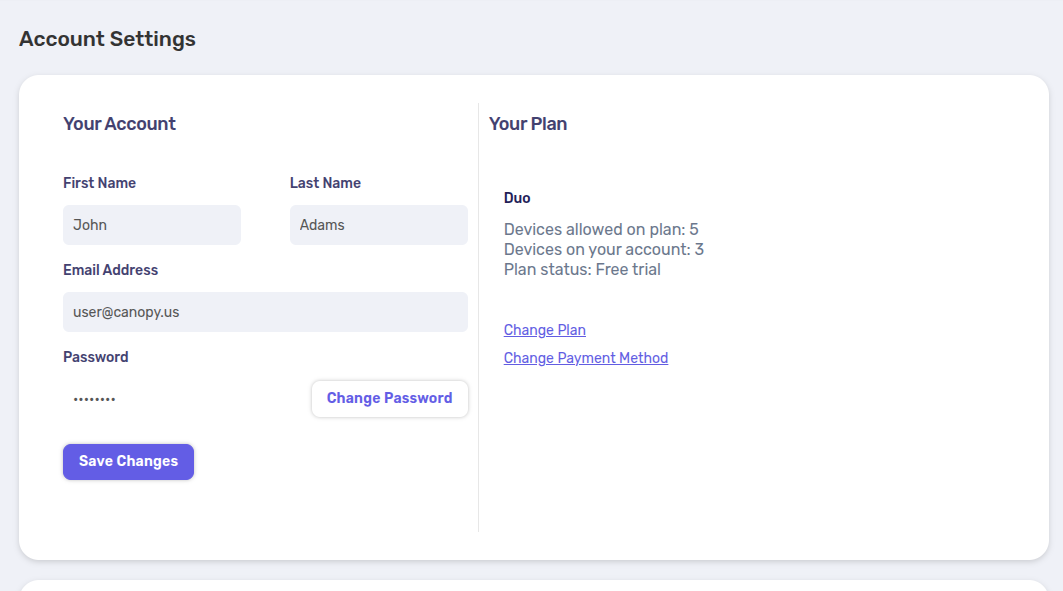This screenshot has width=1063, height=591.
Task: Click the Devices on your account text
Action: 604,249
